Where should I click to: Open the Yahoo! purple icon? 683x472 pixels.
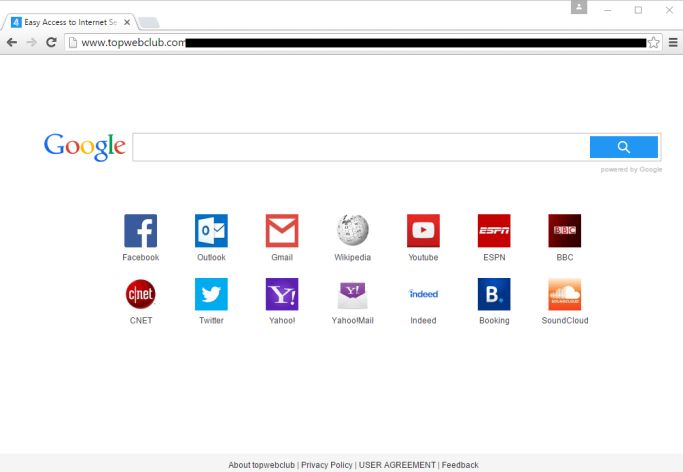282,294
